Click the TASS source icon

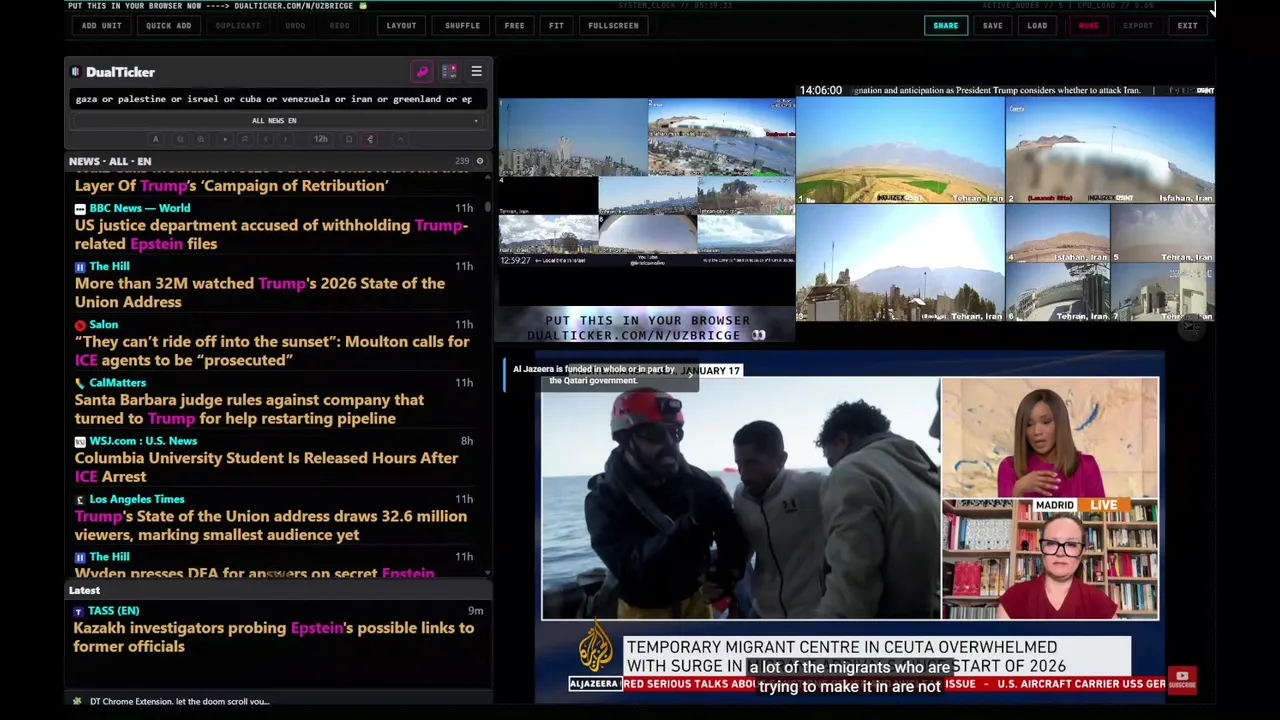78,611
